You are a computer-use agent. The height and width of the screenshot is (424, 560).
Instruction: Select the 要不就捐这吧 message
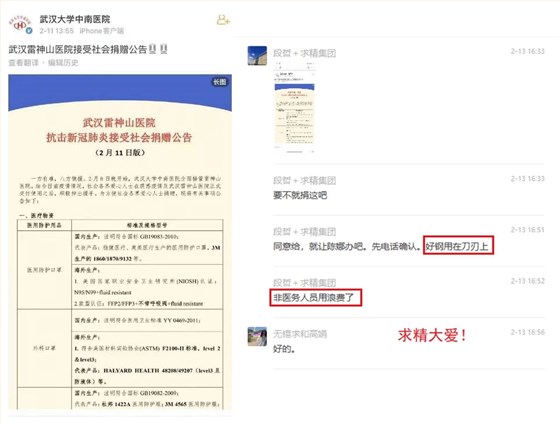tap(300, 195)
